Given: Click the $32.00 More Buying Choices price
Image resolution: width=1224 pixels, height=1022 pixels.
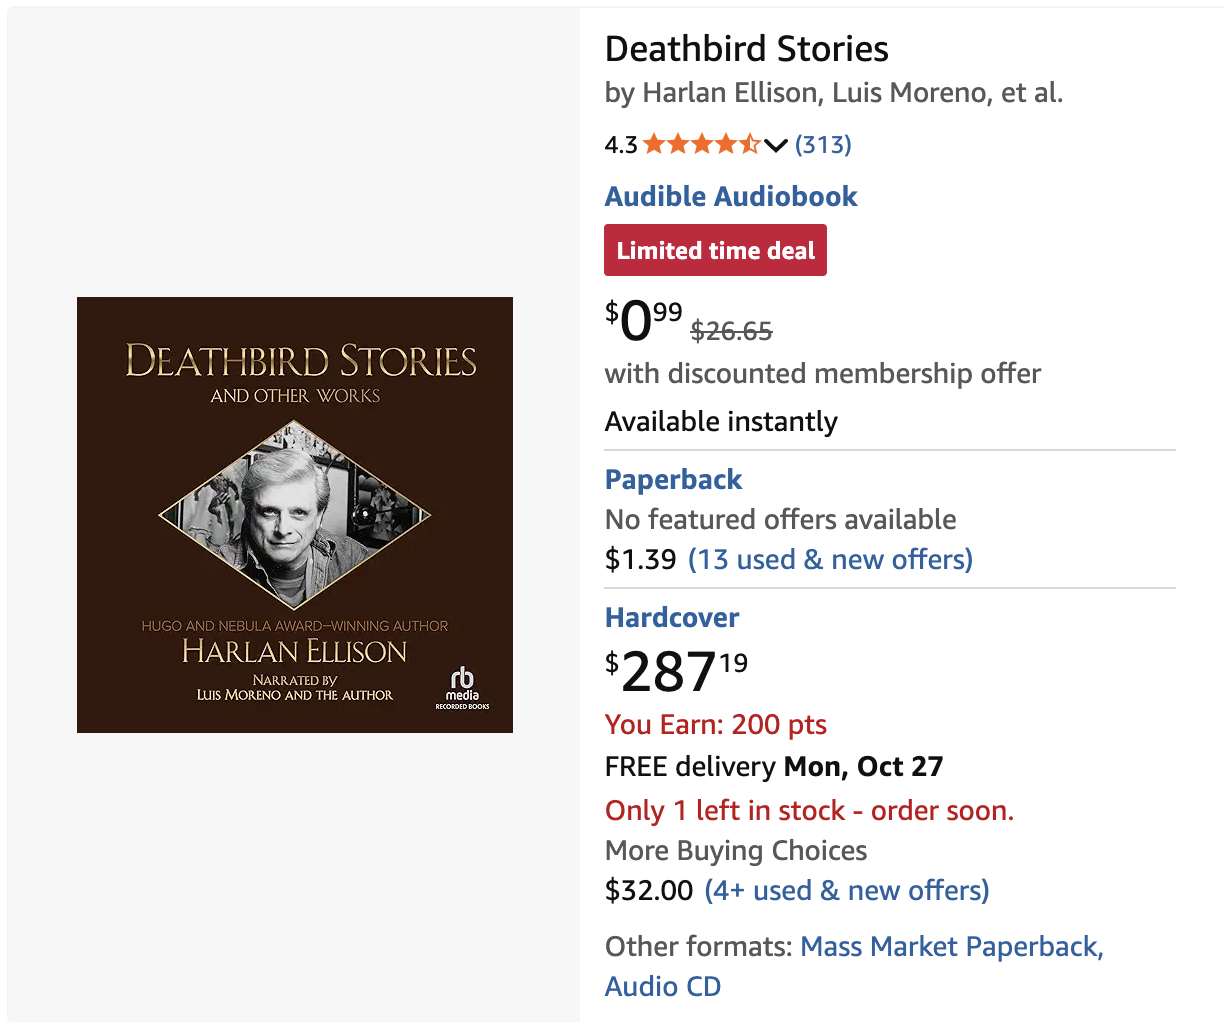Looking at the screenshot, I should click(648, 891).
